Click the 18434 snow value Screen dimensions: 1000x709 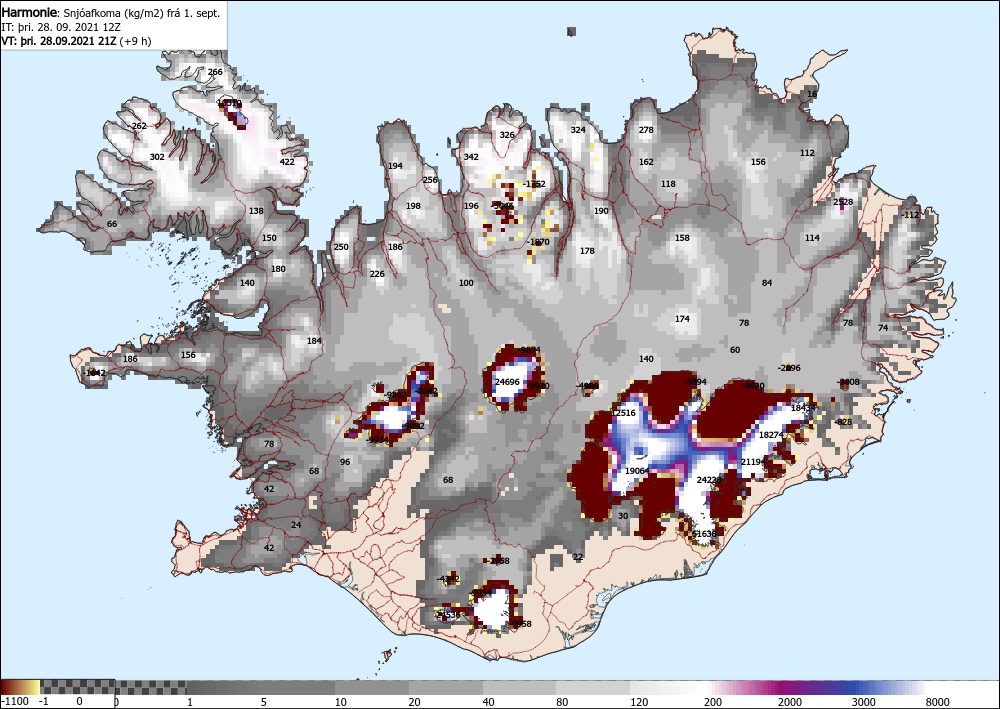point(804,408)
